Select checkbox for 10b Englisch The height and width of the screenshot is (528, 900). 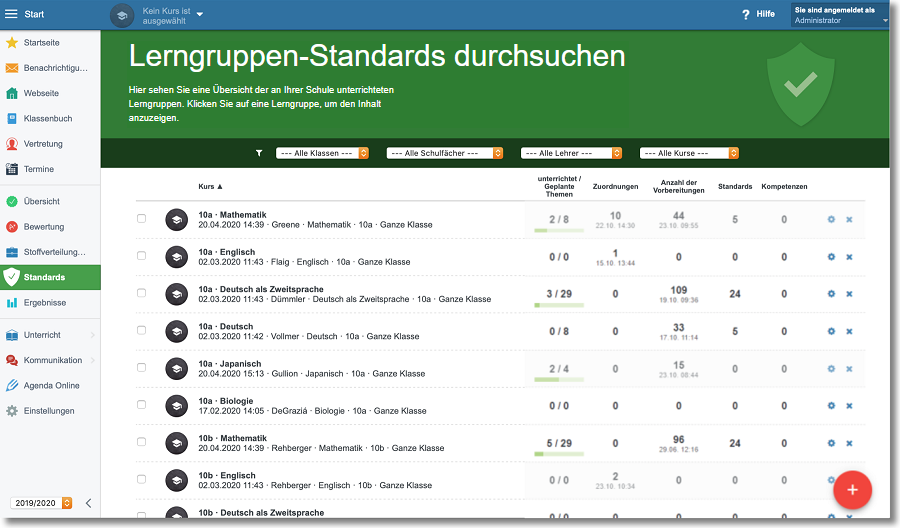tap(141, 480)
